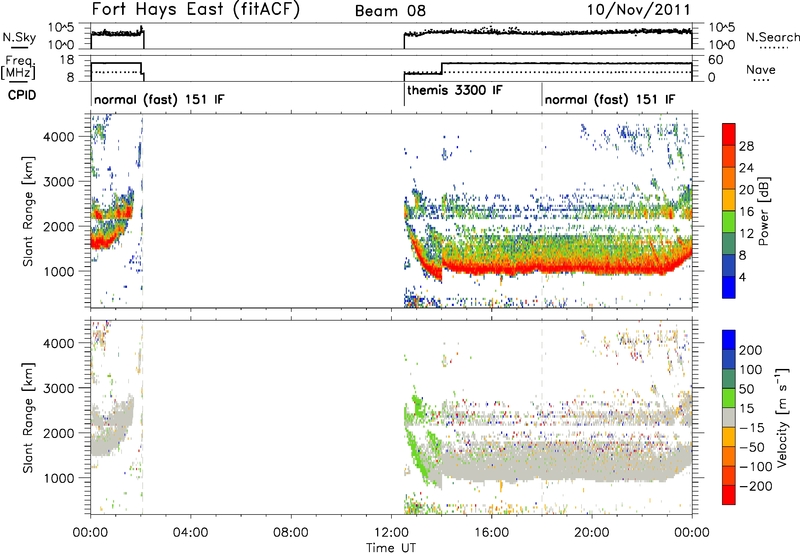Click the dark blue bottom of the power colorbar

(x=729, y=287)
